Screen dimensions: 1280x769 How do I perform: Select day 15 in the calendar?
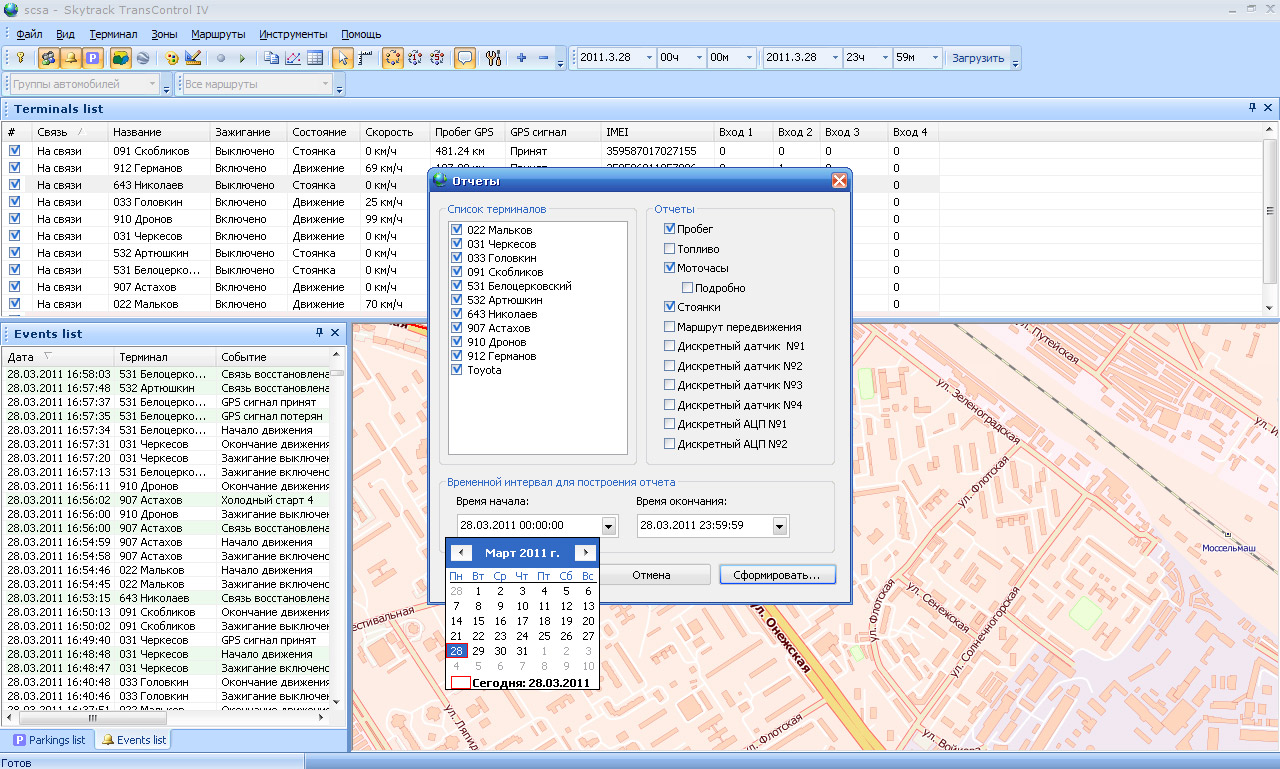(478, 621)
